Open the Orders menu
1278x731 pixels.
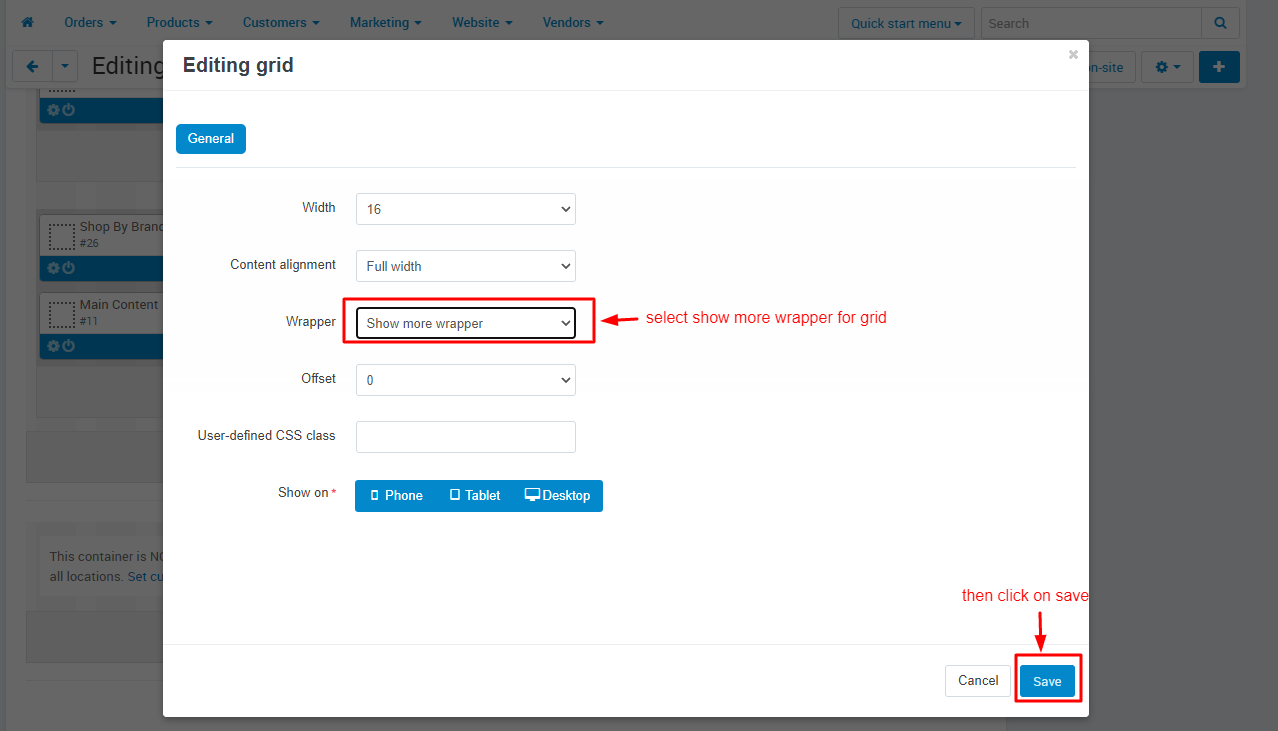pos(90,22)
